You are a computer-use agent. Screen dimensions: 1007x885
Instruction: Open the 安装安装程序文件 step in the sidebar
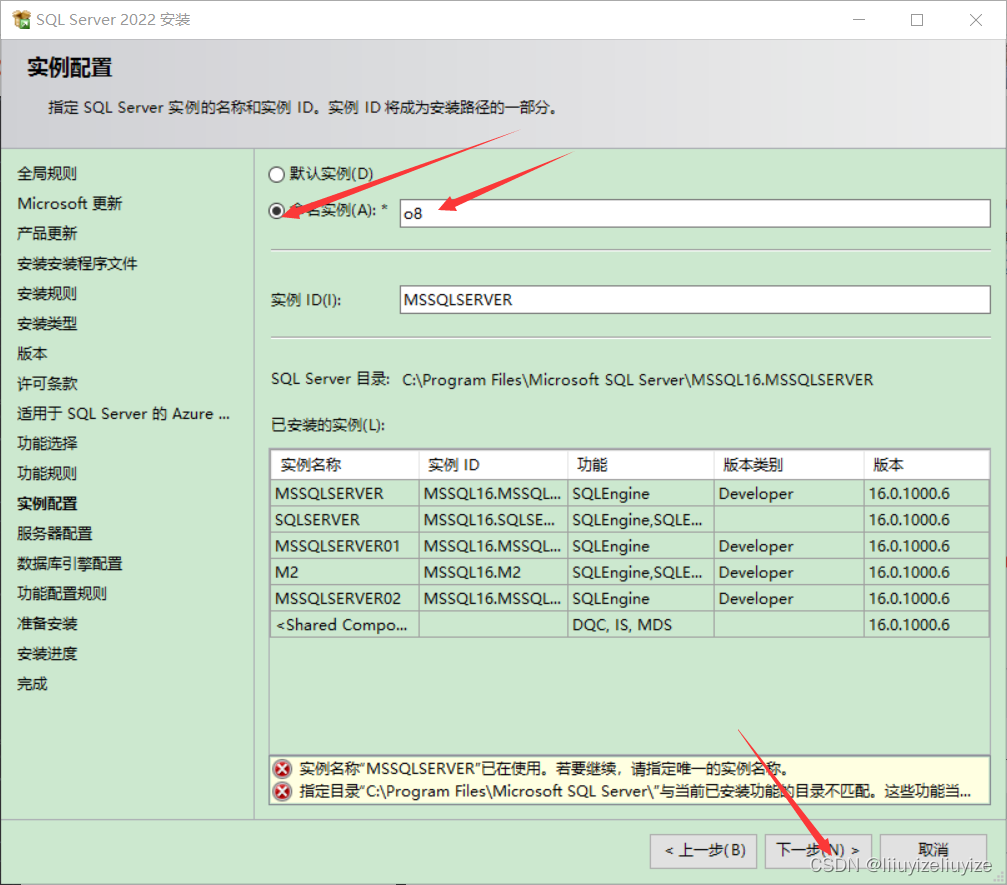coord(77,264)
